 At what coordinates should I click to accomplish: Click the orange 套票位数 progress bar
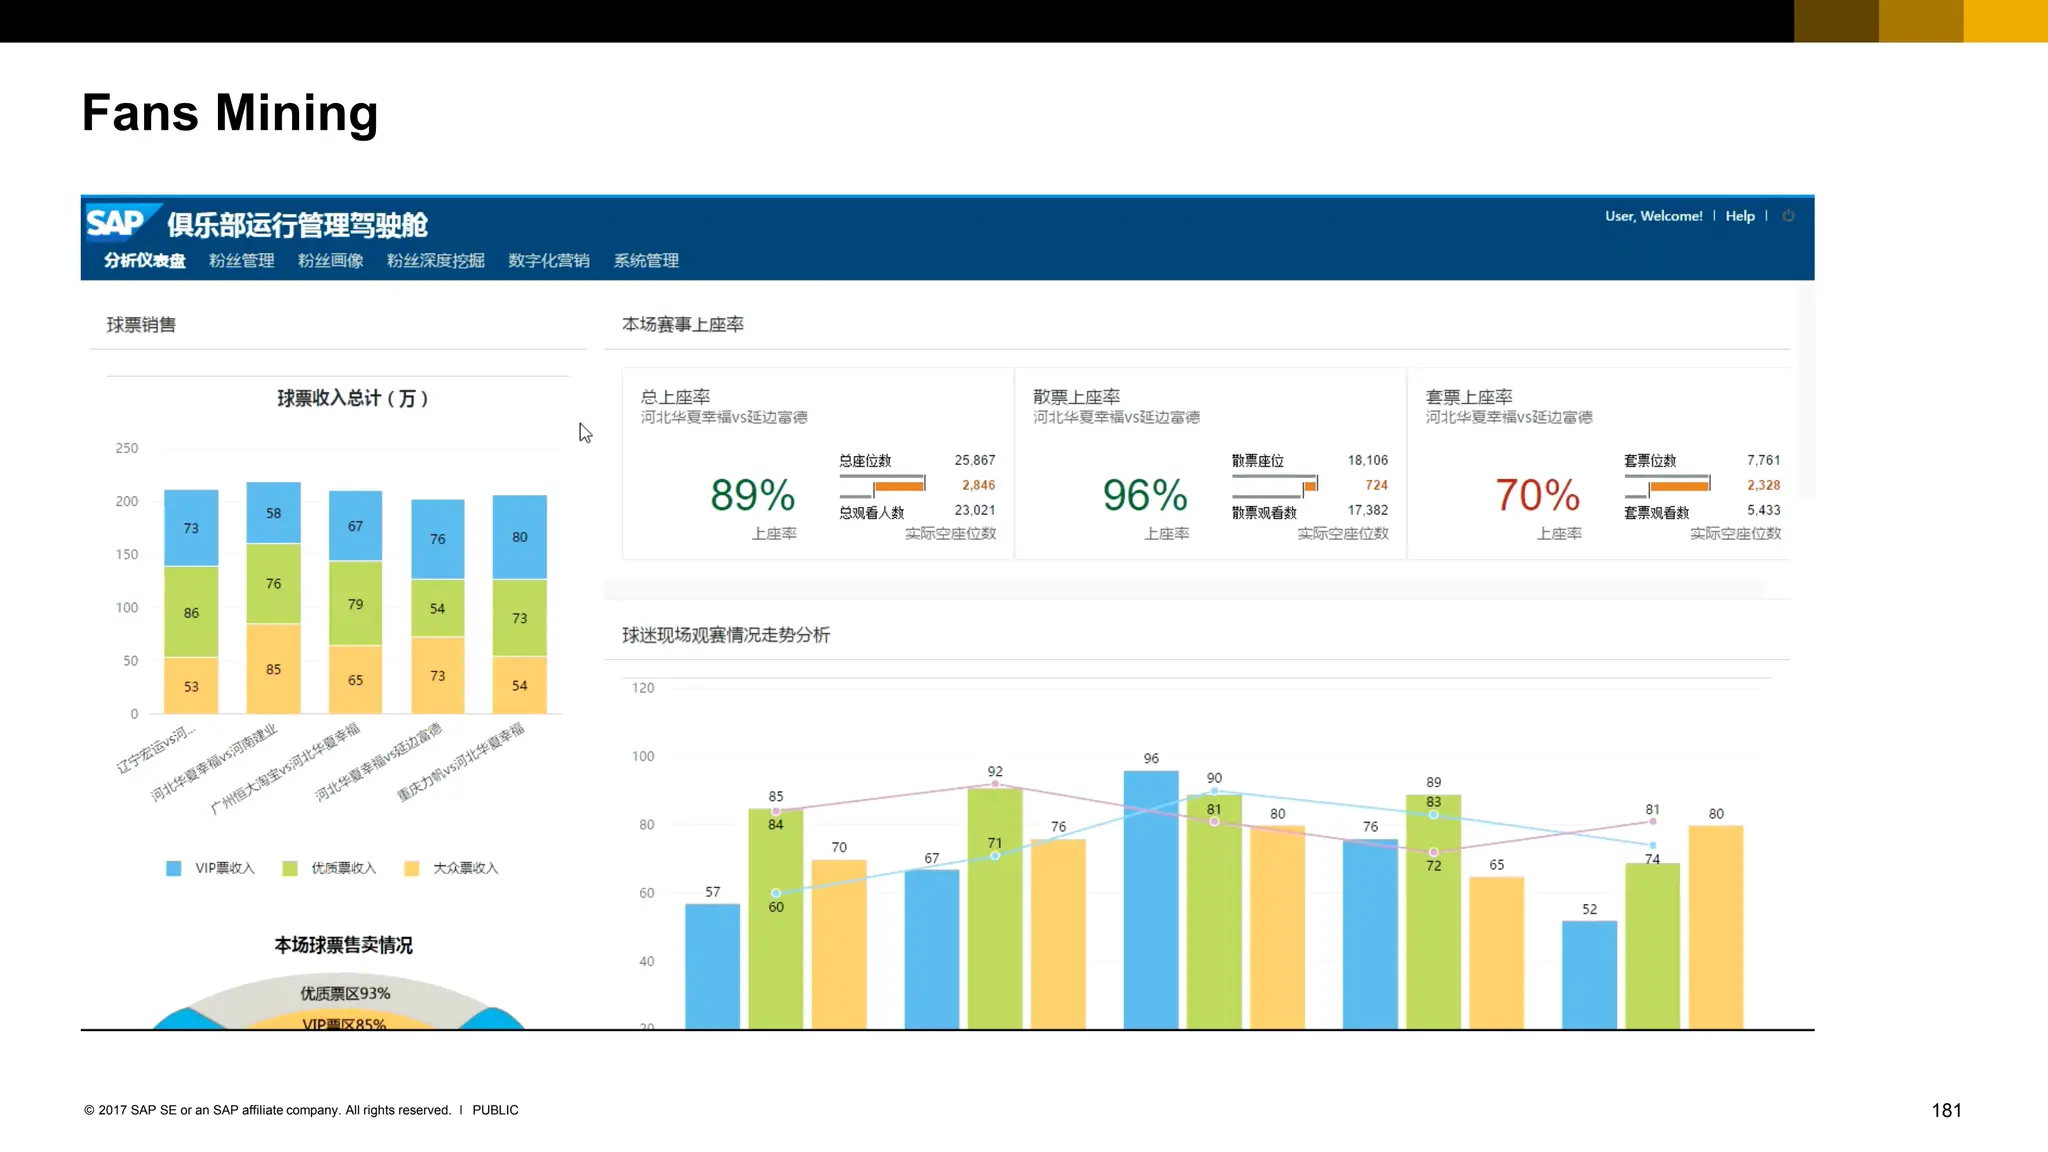(x=1678, y=486)
